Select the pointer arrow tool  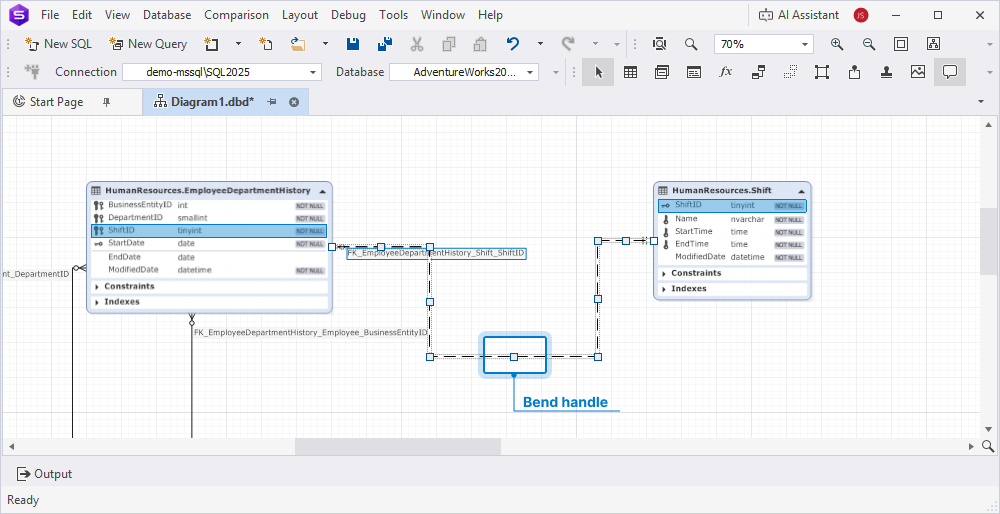click(598, 72)
